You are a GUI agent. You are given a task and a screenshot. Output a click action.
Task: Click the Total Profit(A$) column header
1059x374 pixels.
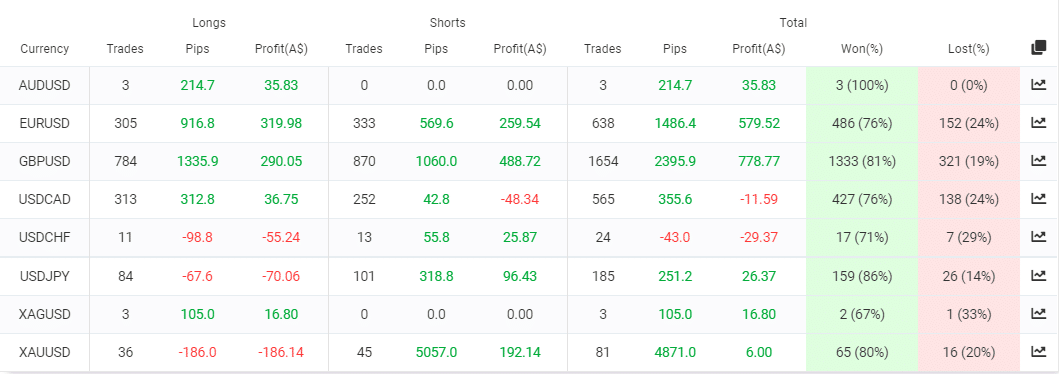pyautogui.click(x=758, y=49)
